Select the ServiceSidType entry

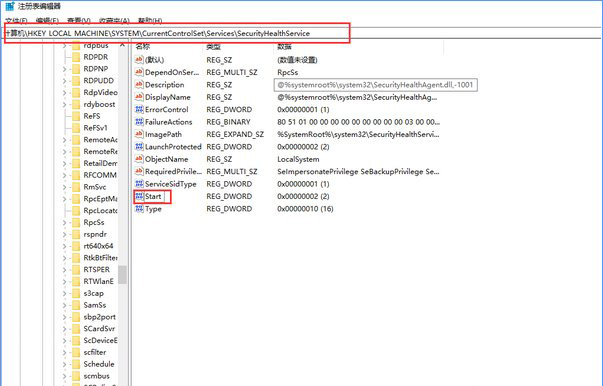pyautogui.click(x=171, y=184)
